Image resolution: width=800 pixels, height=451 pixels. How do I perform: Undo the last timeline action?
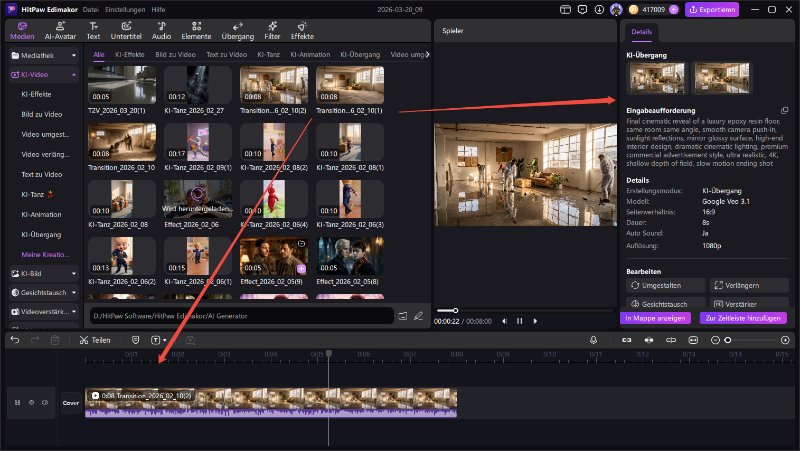[x=15, y=340]
